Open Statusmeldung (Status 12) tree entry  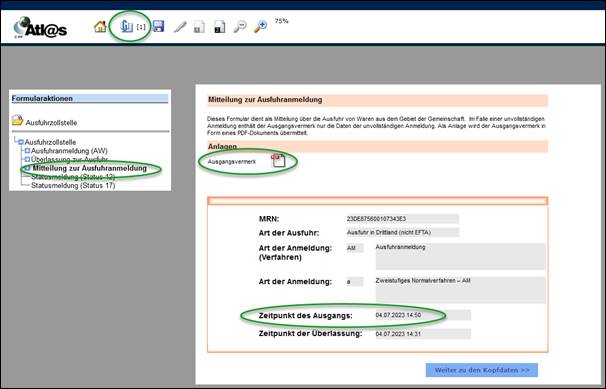coord(73,177)
